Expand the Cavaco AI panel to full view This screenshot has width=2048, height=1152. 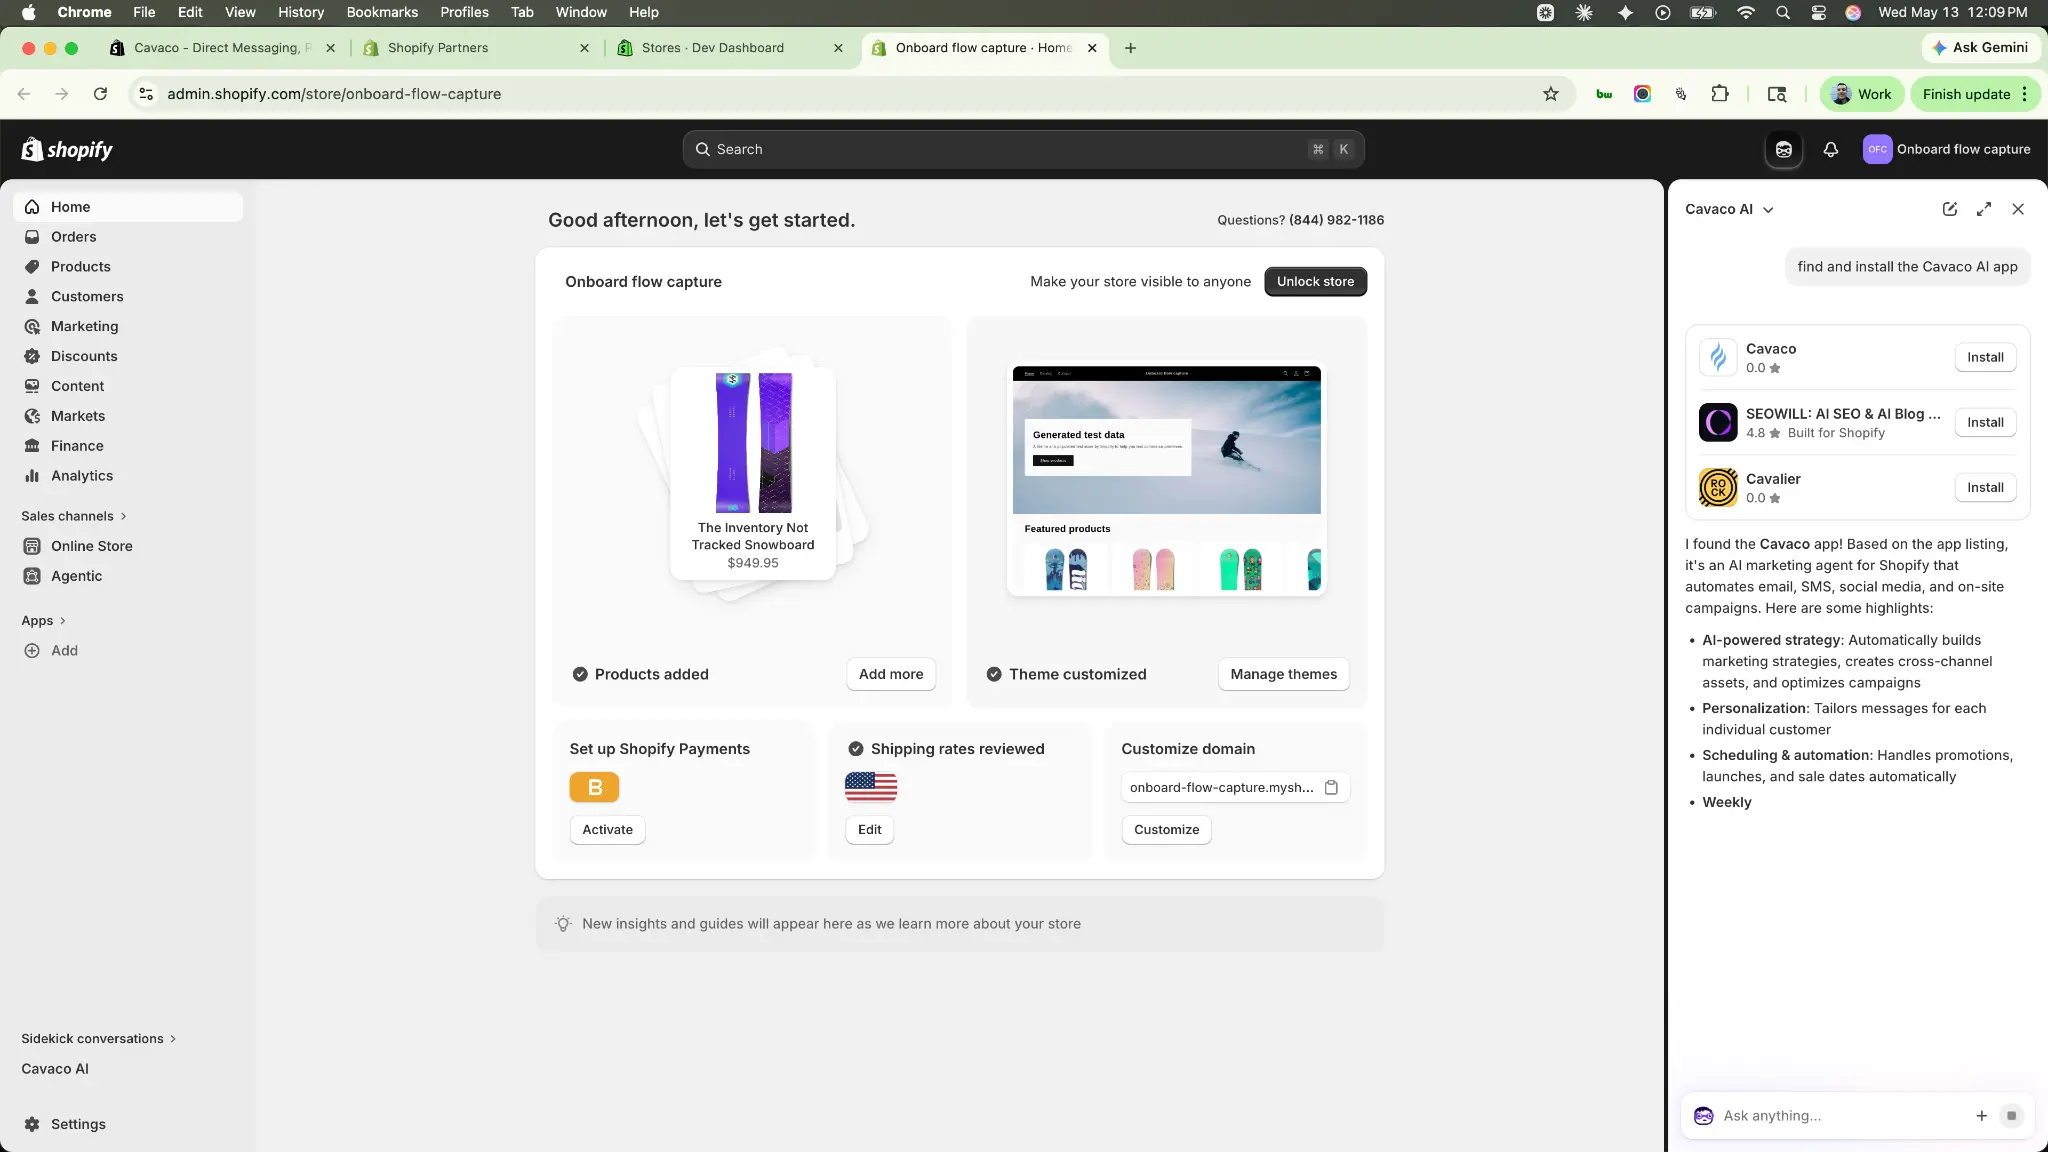(1984, 209)
